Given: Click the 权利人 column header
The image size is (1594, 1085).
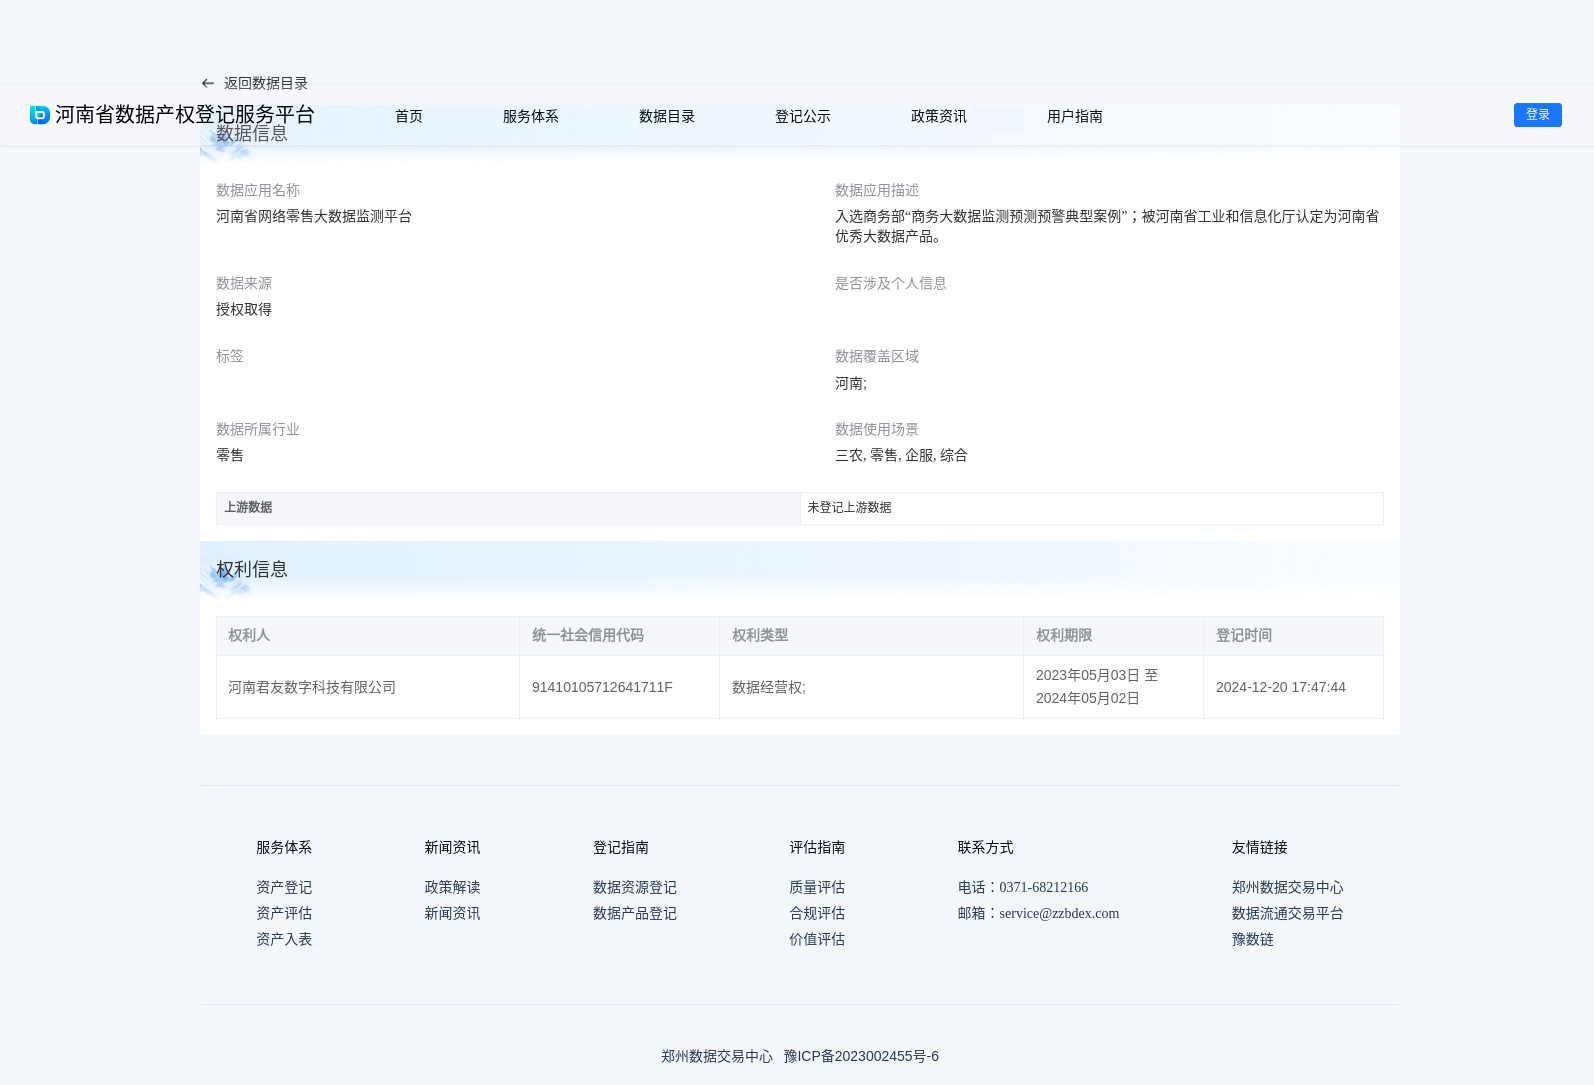Looking at the screenshot, I should pos(368,636).
